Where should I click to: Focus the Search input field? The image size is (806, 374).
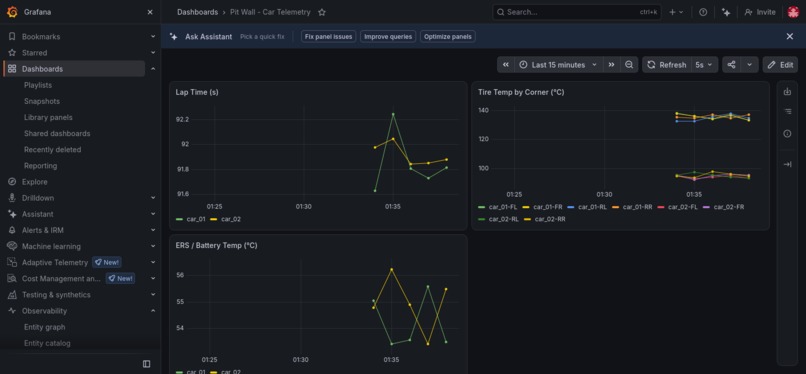577,12
